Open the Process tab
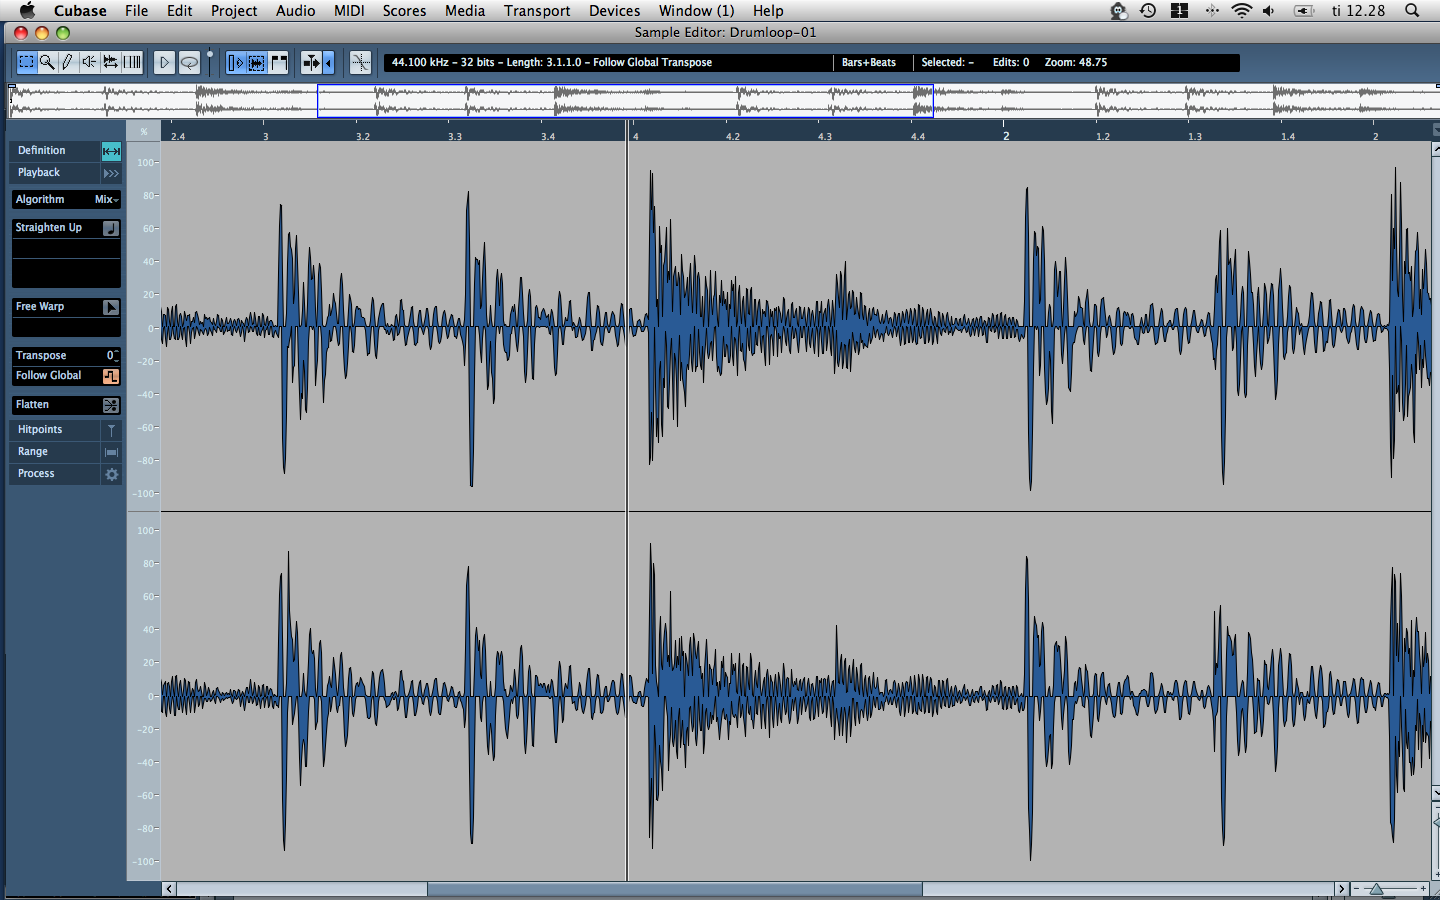Screen dimensions: 1440x900 coord(55,474)
